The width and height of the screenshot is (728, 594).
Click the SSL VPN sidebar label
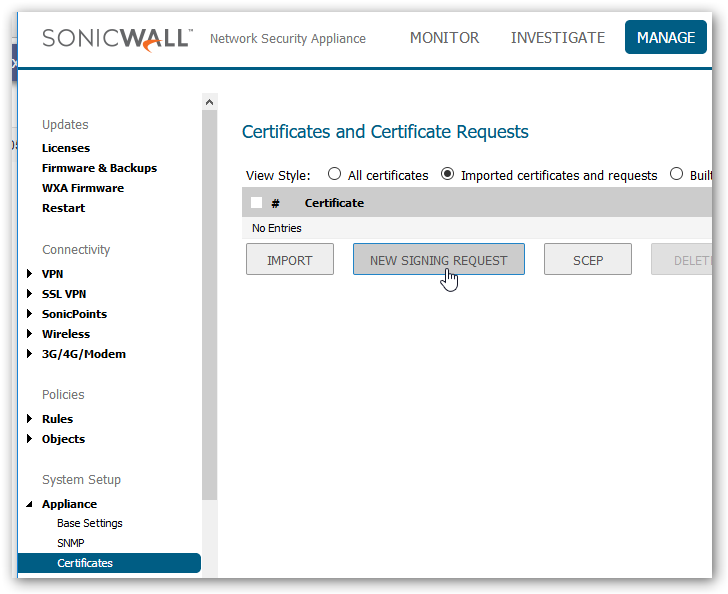tap(64, 294)
